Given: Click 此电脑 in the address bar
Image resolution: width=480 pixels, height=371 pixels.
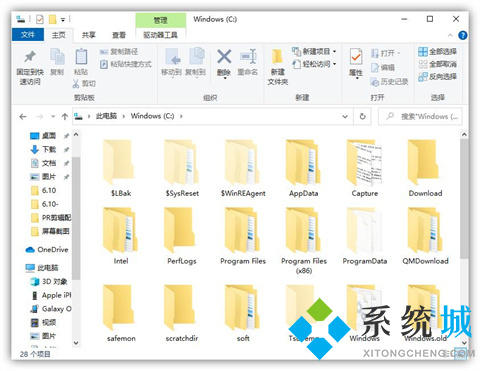Looking at the screenshot, I should pos(106,116).
